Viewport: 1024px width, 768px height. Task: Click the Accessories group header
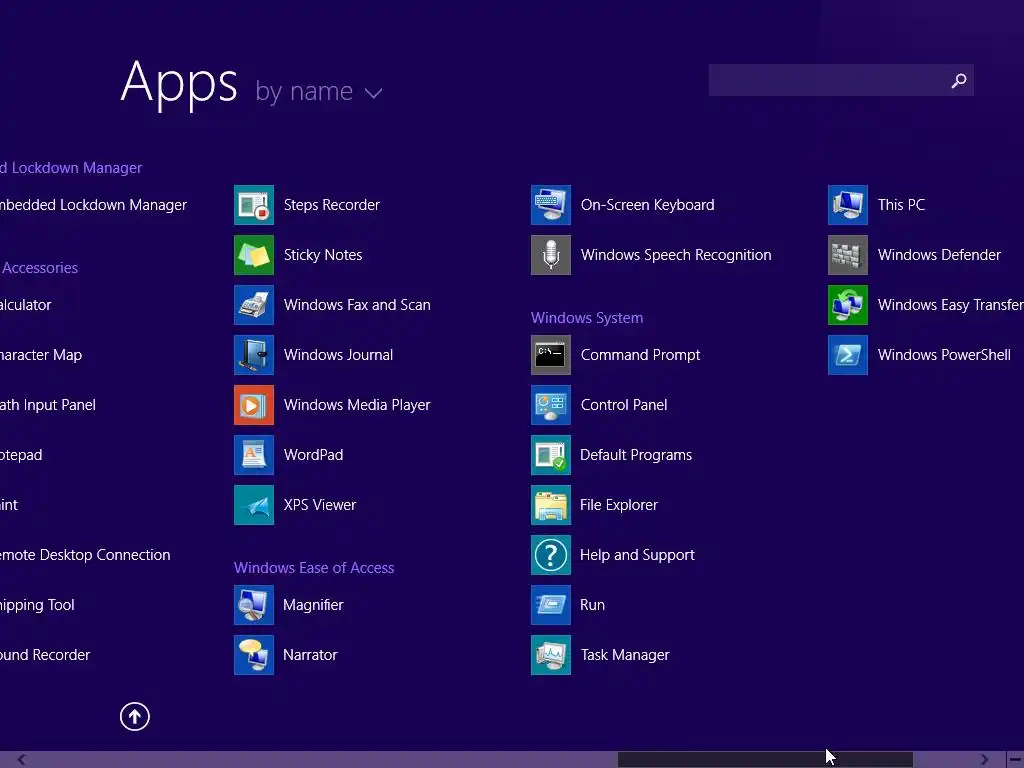pyautogui.click(x=39, y=268)
